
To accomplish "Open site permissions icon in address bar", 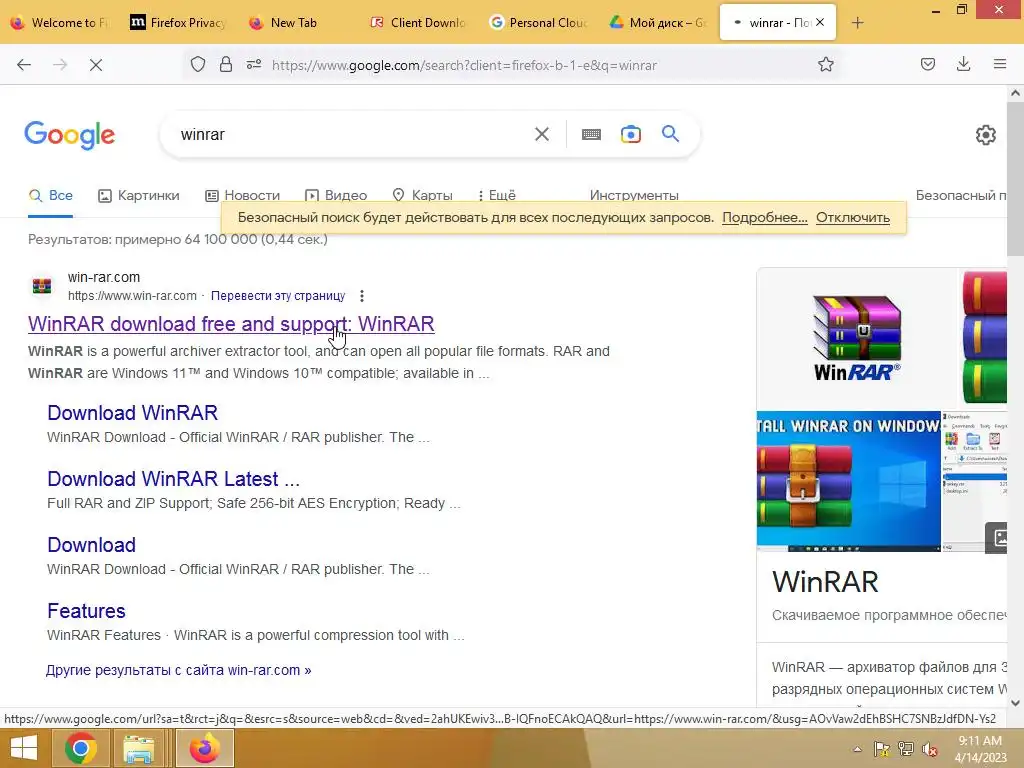I will pyautogui.click(x=254, y=65).
